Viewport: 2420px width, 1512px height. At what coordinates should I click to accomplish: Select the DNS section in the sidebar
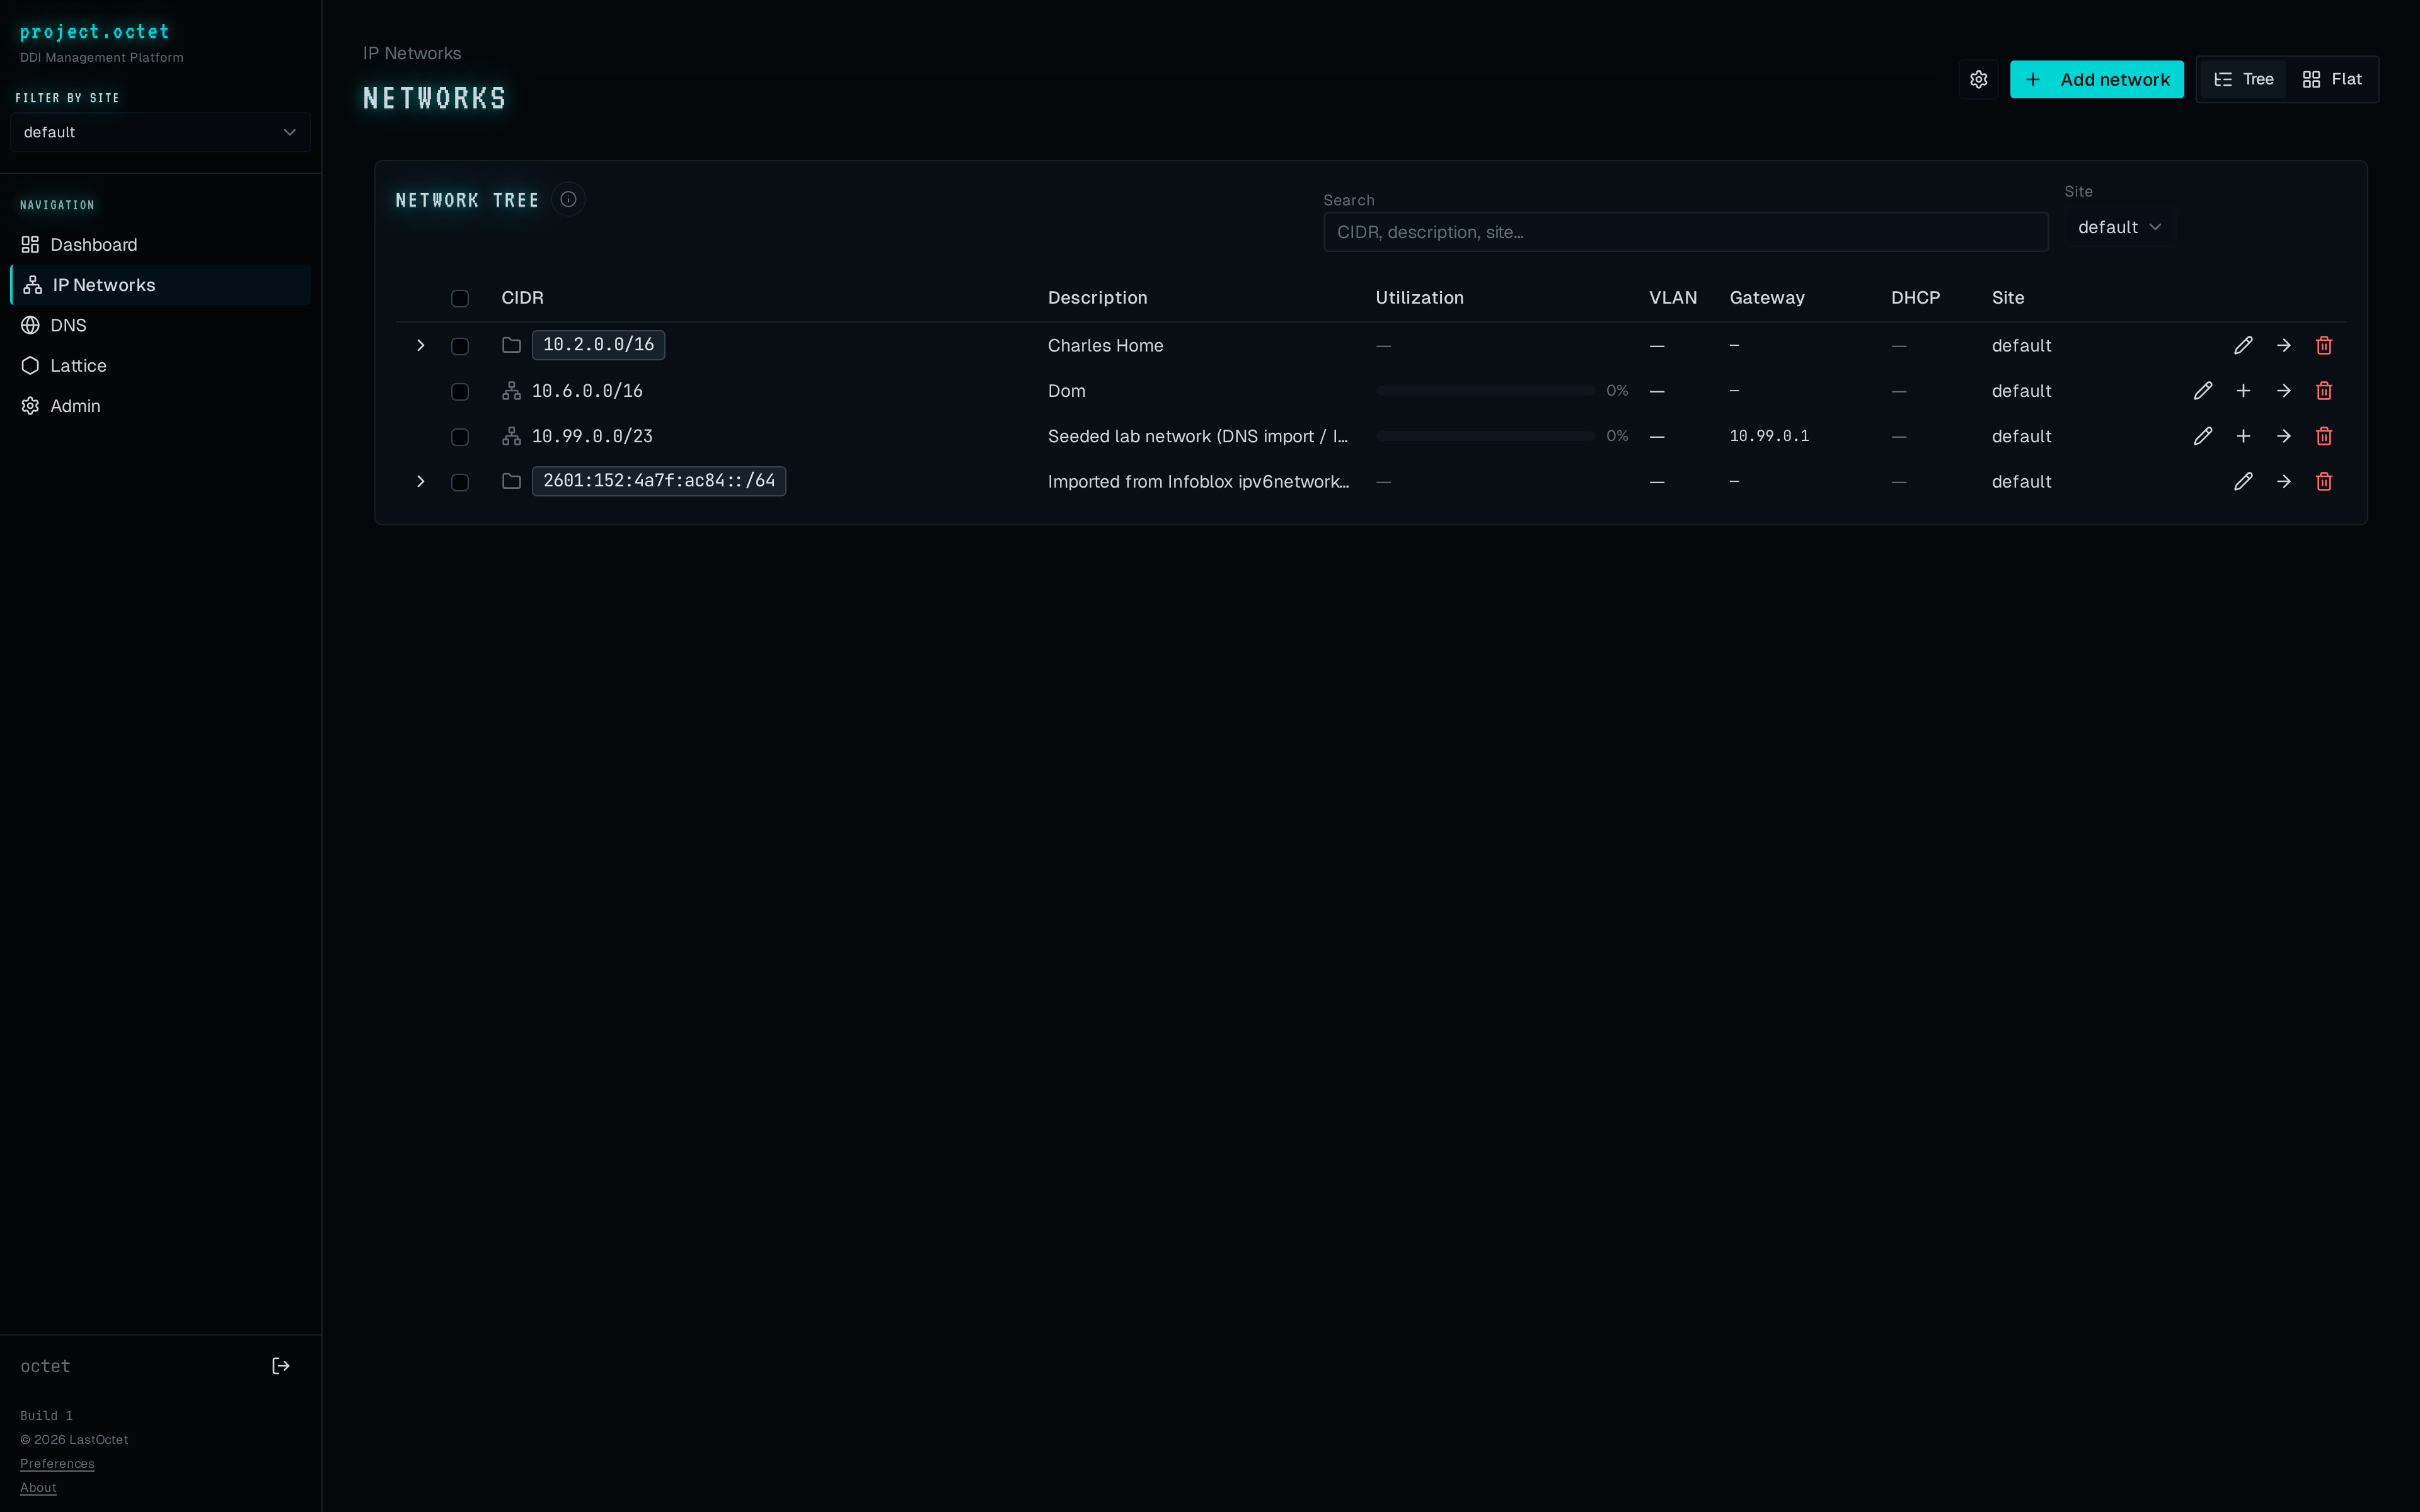pos(68,325)
